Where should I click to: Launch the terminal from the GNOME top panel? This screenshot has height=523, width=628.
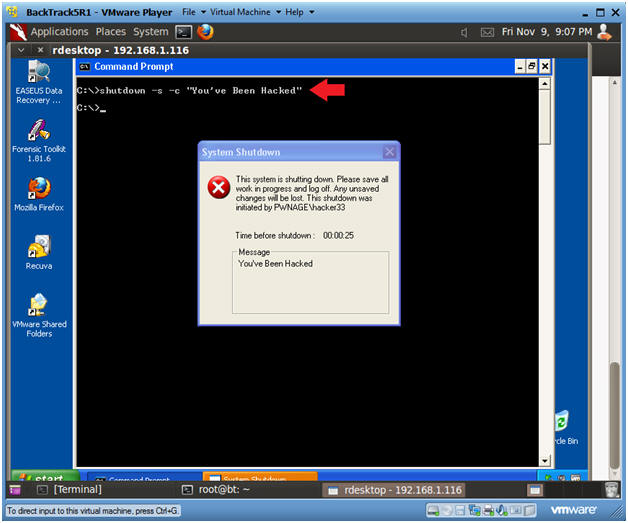(x=184, y=32)
